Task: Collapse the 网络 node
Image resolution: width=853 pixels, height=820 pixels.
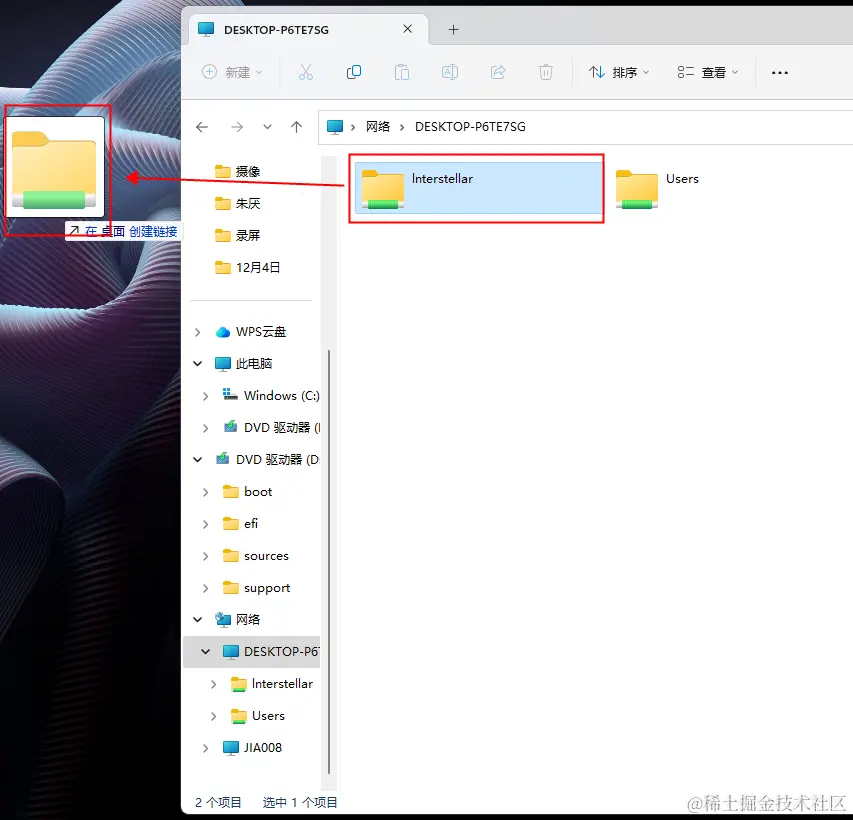Action: [197, 620]
